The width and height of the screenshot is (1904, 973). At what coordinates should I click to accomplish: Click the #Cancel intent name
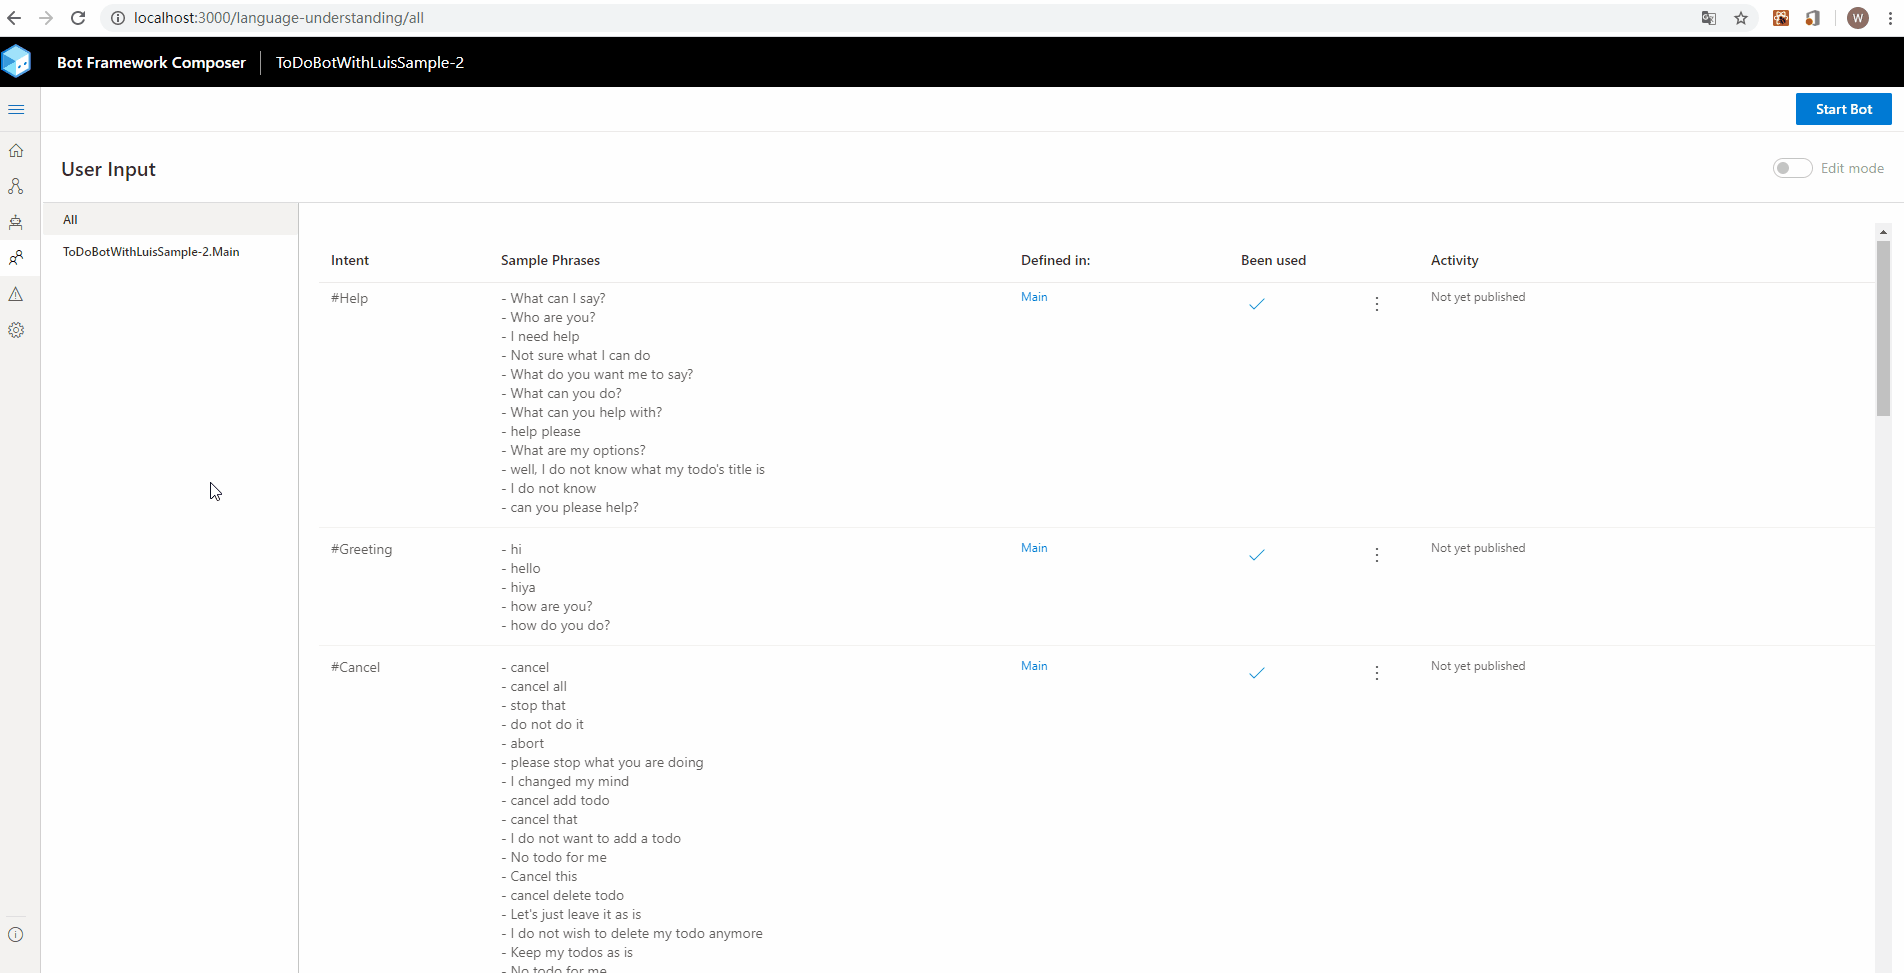click(x=355, y=667)
